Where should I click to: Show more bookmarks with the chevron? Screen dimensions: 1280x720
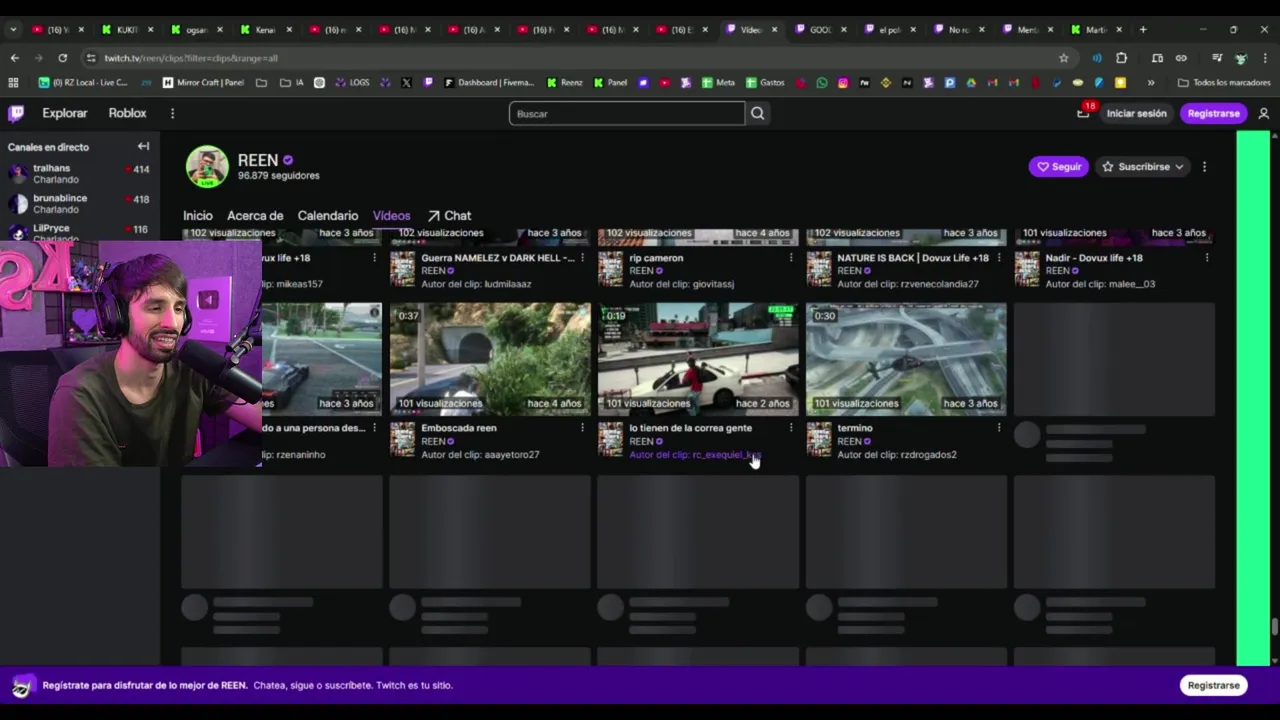1151,82
